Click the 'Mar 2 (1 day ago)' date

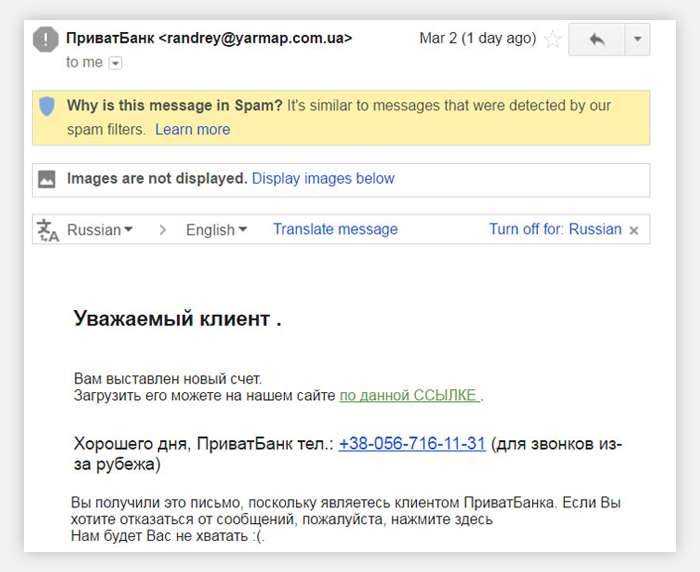[478, 38]
